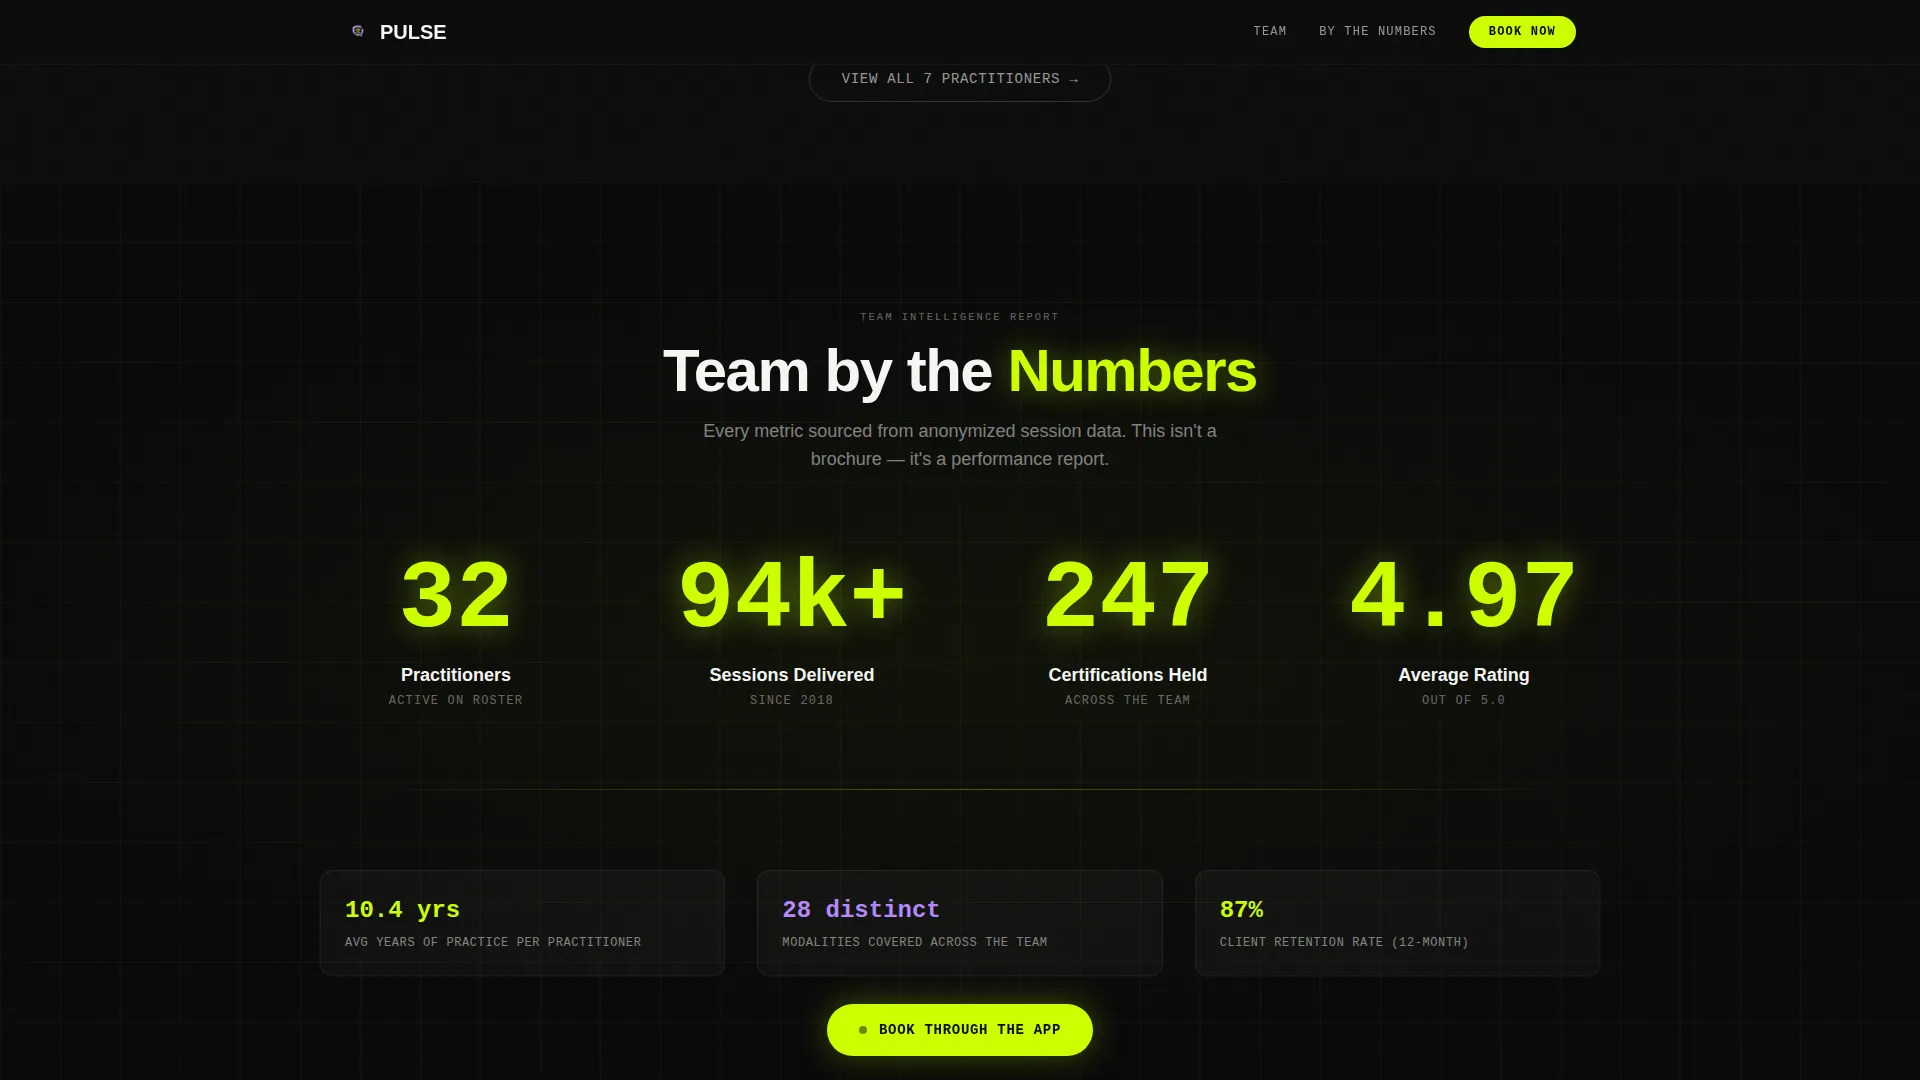Click the PULSE logo icon

[358, 31]
